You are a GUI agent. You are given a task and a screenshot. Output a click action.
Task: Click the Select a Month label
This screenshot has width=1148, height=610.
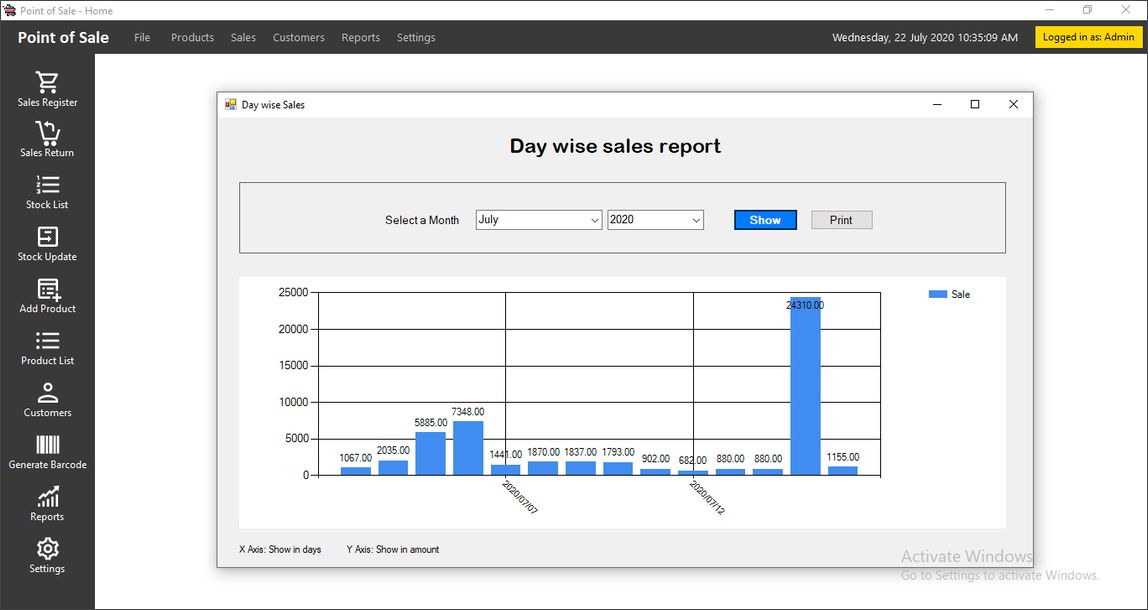point(422,220)
